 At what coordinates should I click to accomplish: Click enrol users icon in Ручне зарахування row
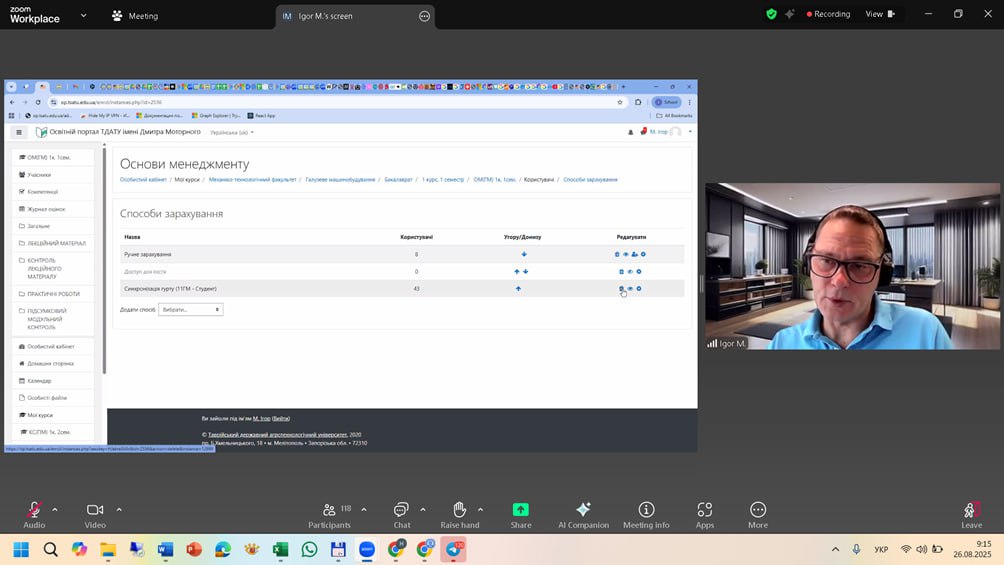634,255
